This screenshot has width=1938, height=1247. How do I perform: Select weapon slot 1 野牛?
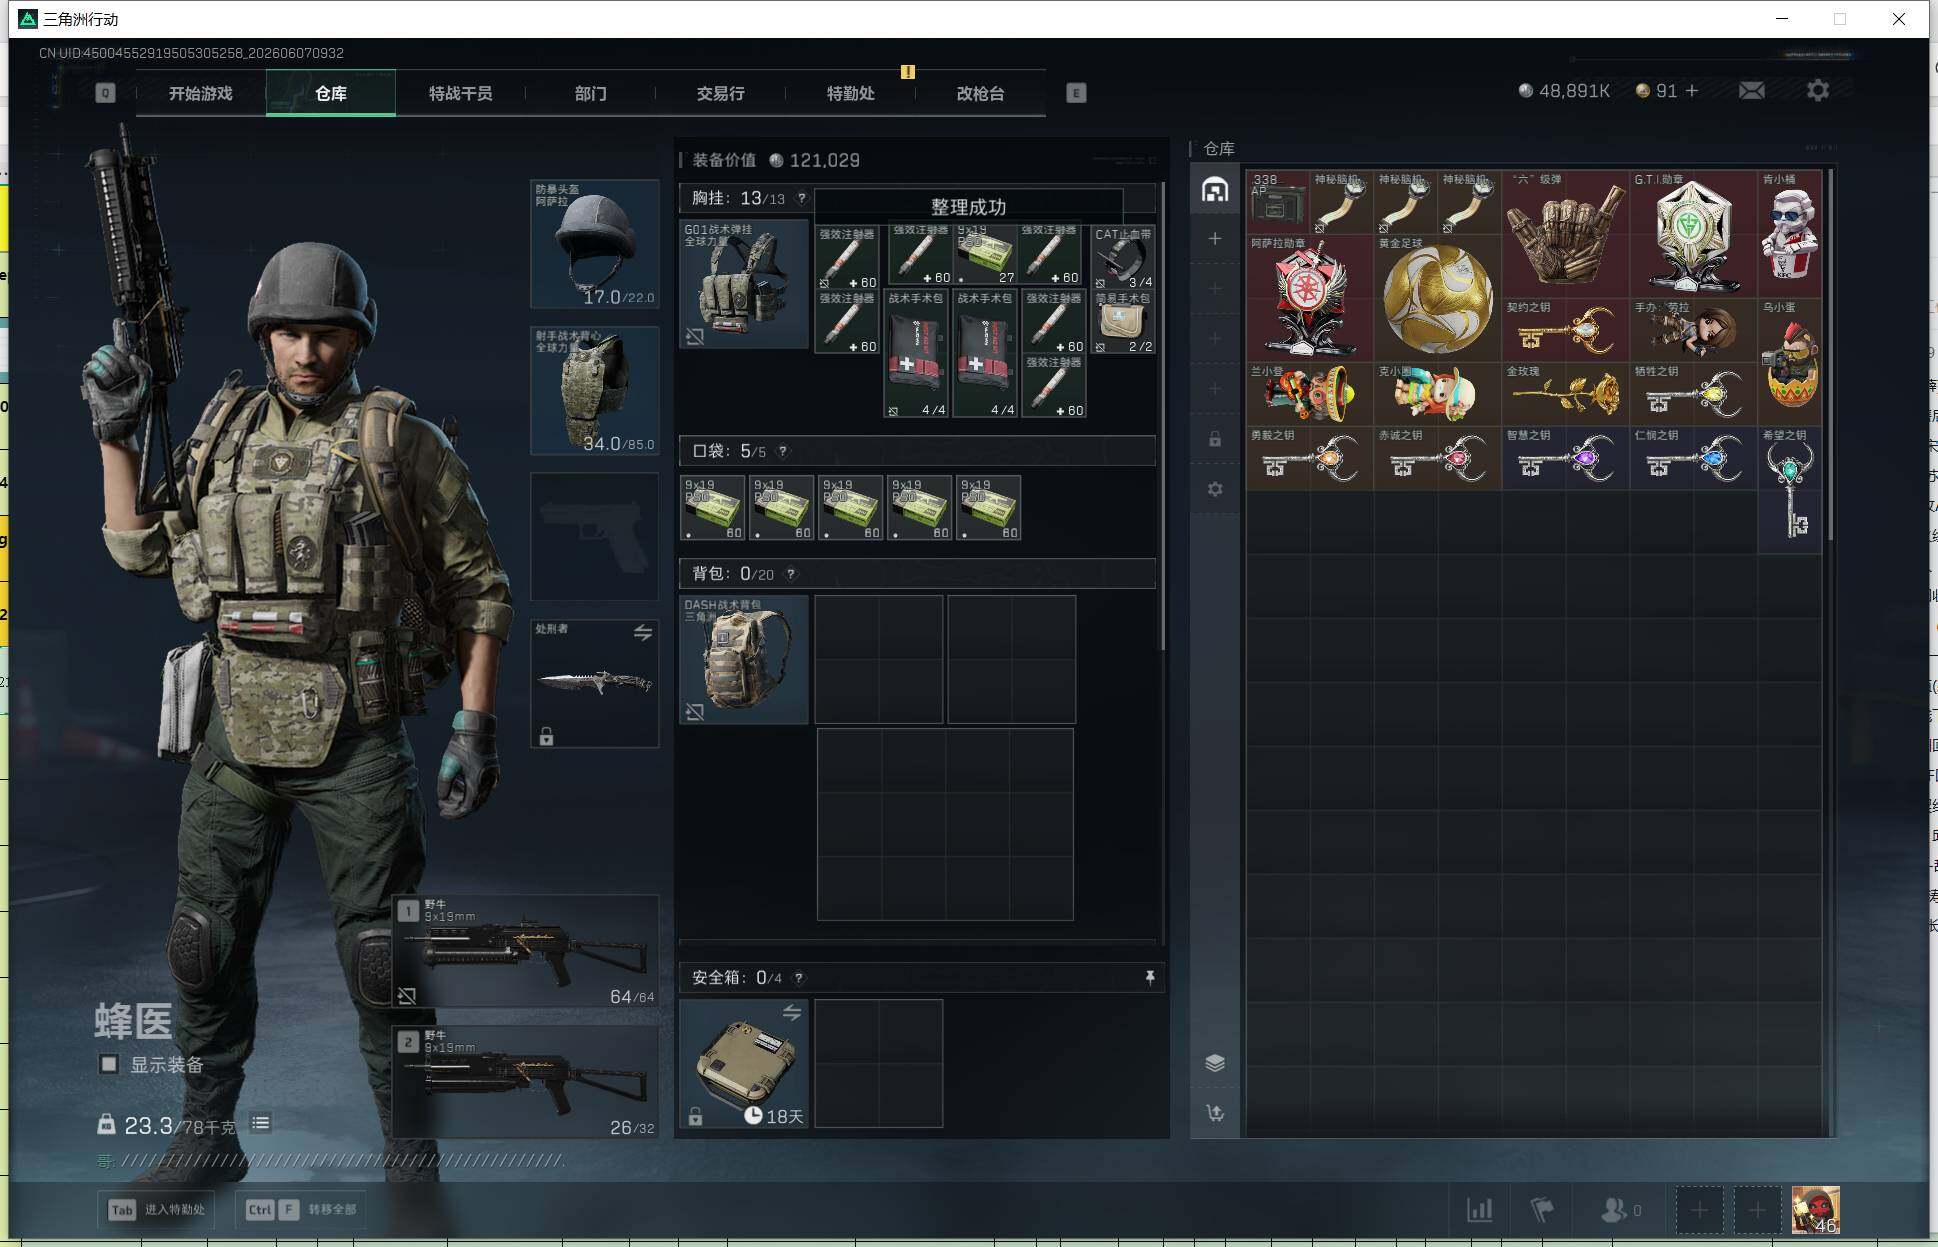point(526,951)
